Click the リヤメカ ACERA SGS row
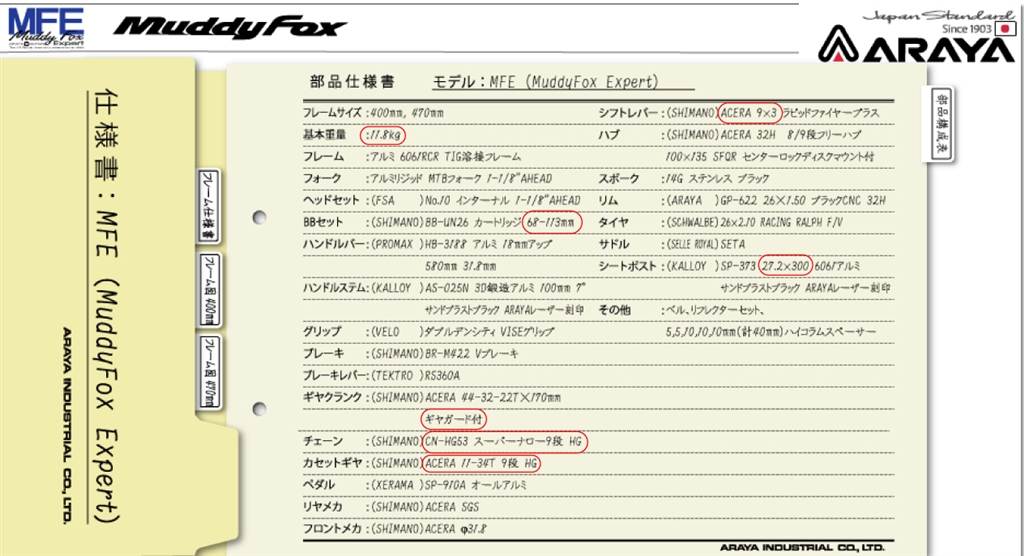 click(391, 507)
